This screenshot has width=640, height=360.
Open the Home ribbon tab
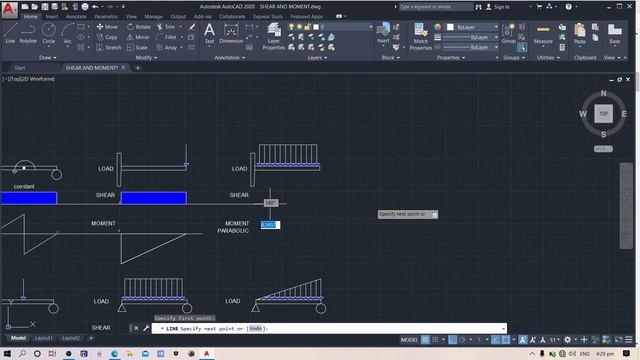point(31,17)
